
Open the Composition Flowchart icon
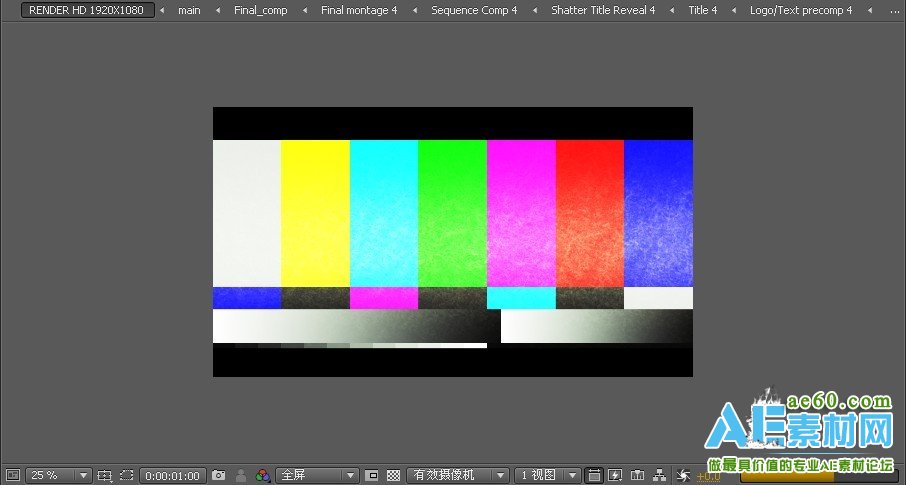click(x=659, y=475)
